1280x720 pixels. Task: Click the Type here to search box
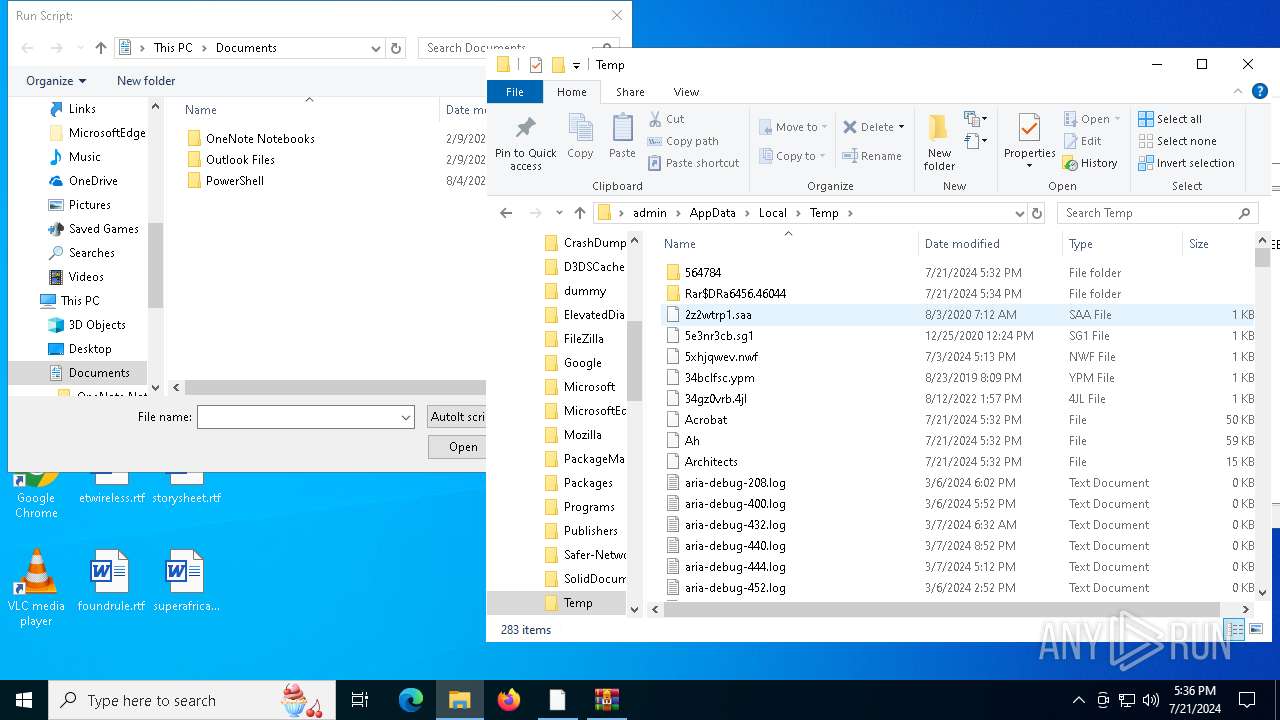click(x=192, y=700)
